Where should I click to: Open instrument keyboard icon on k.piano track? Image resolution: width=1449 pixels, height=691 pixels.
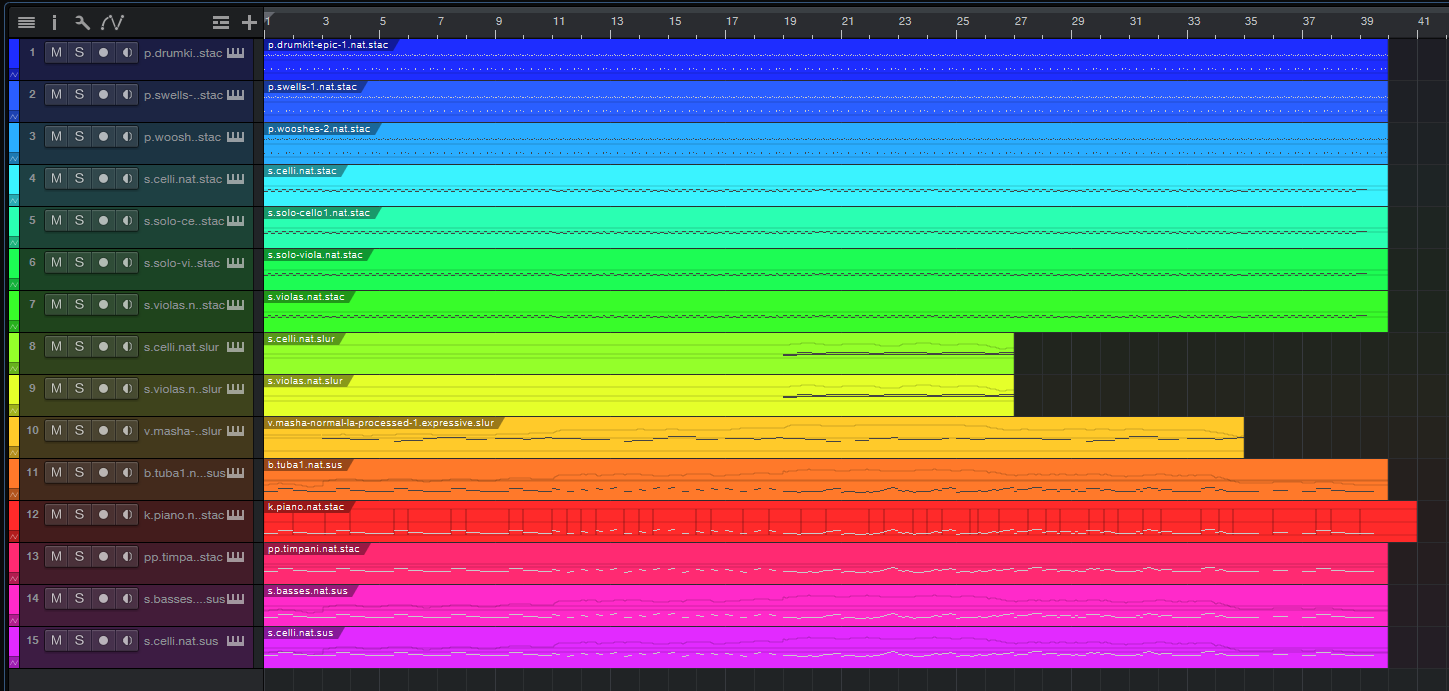(236, 515)
